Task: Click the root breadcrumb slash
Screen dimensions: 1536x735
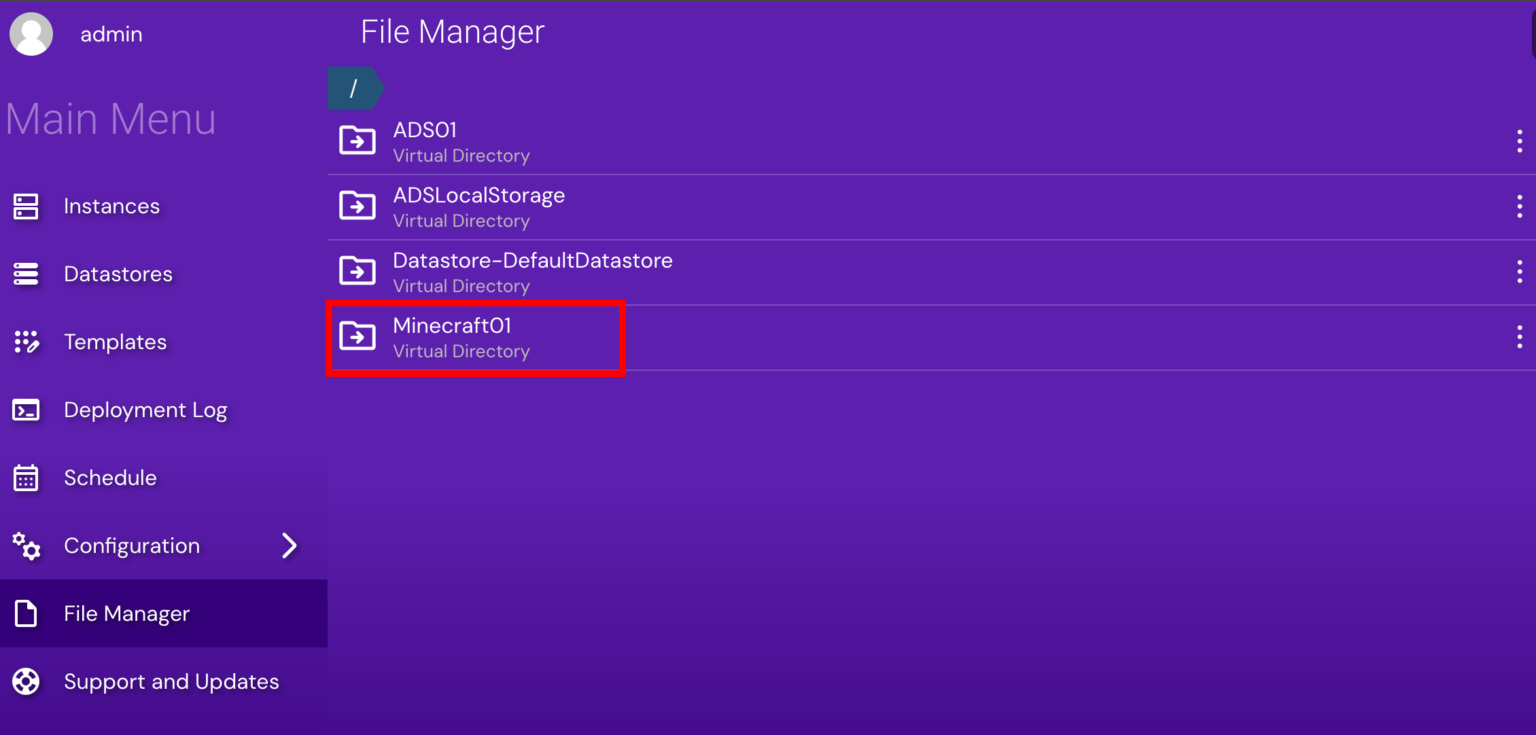Action: pos(354,88)
